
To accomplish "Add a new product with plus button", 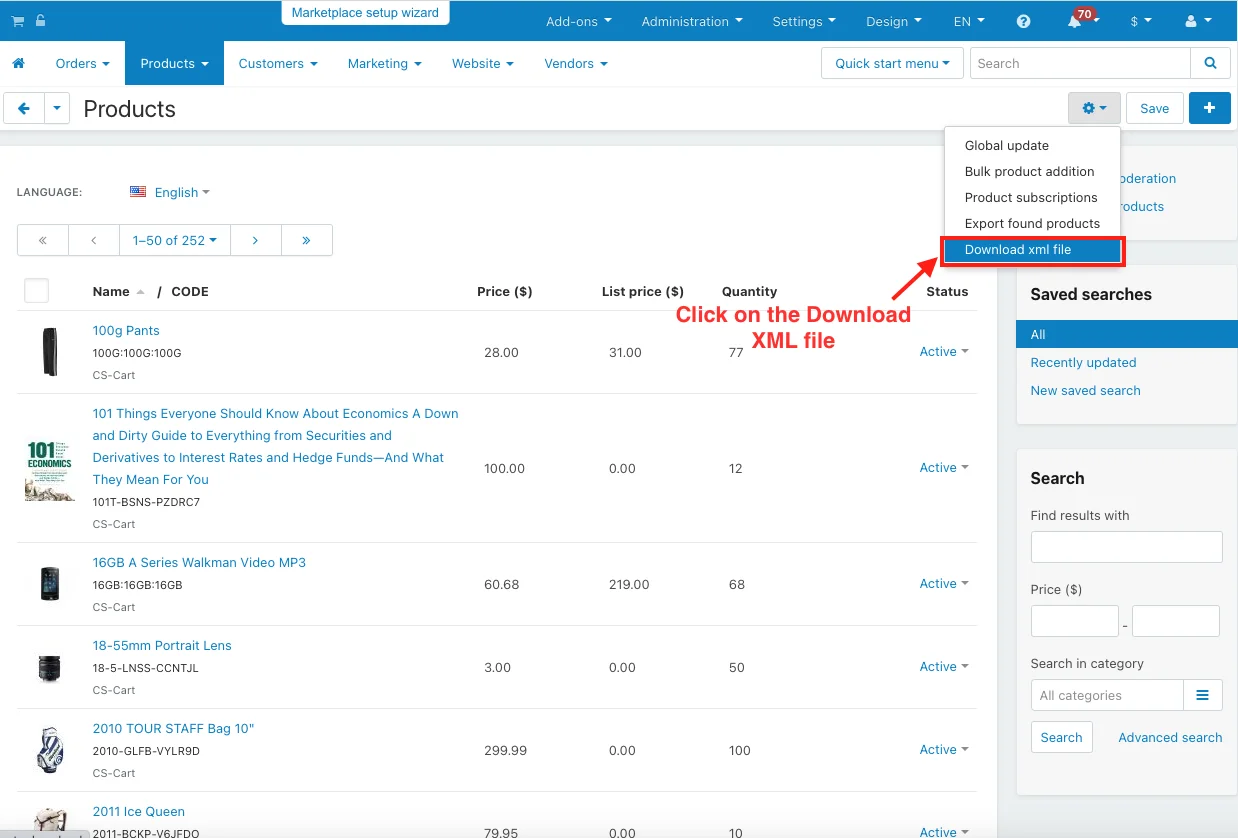I will (x=1209, y=108).
